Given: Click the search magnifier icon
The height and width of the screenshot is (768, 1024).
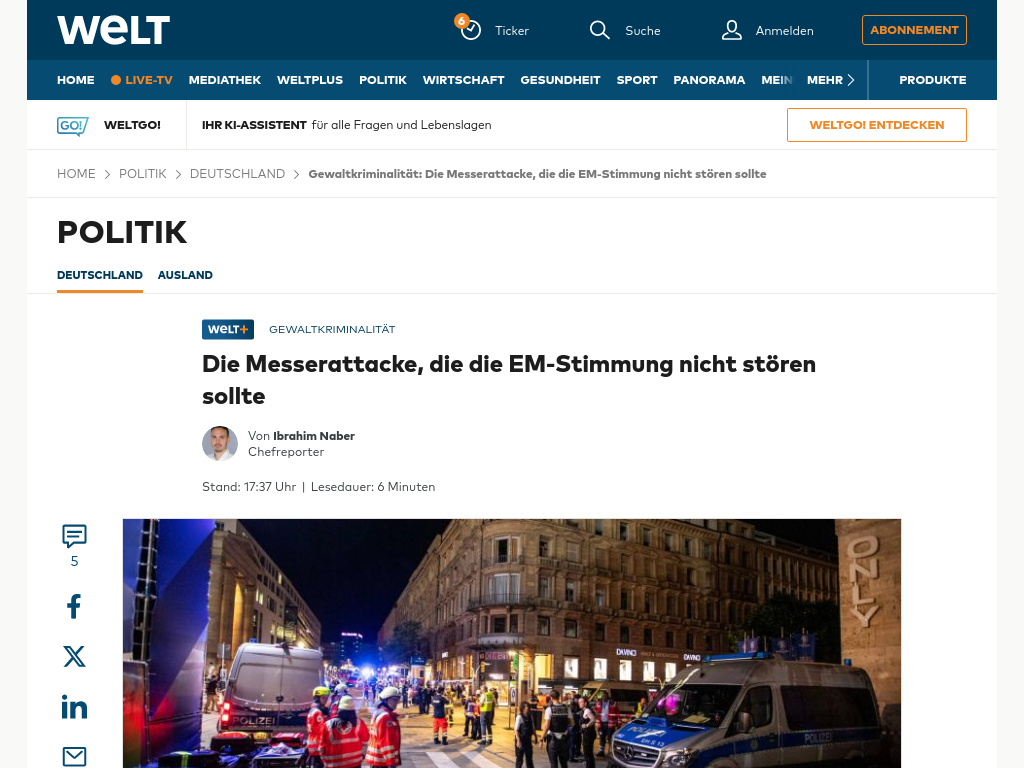Looking at the screenshot, I should [x=600, y=30].
